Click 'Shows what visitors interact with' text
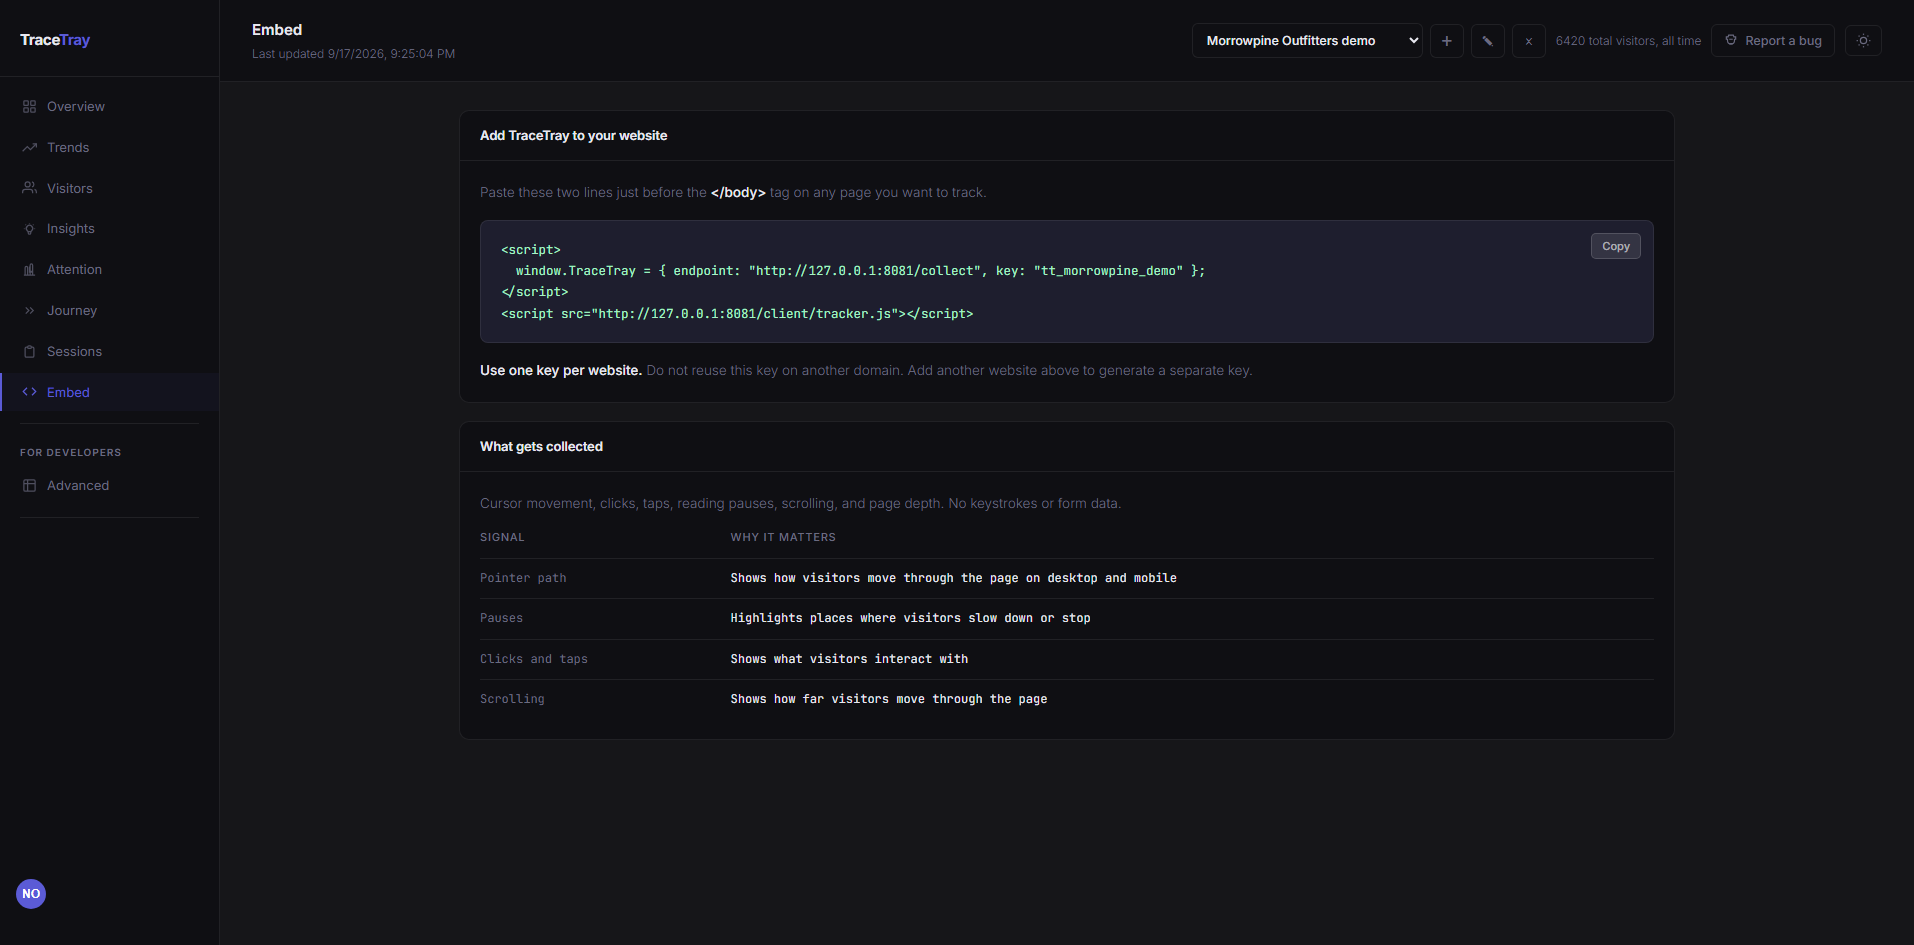 pyautogui.click(x=849, y=659)
